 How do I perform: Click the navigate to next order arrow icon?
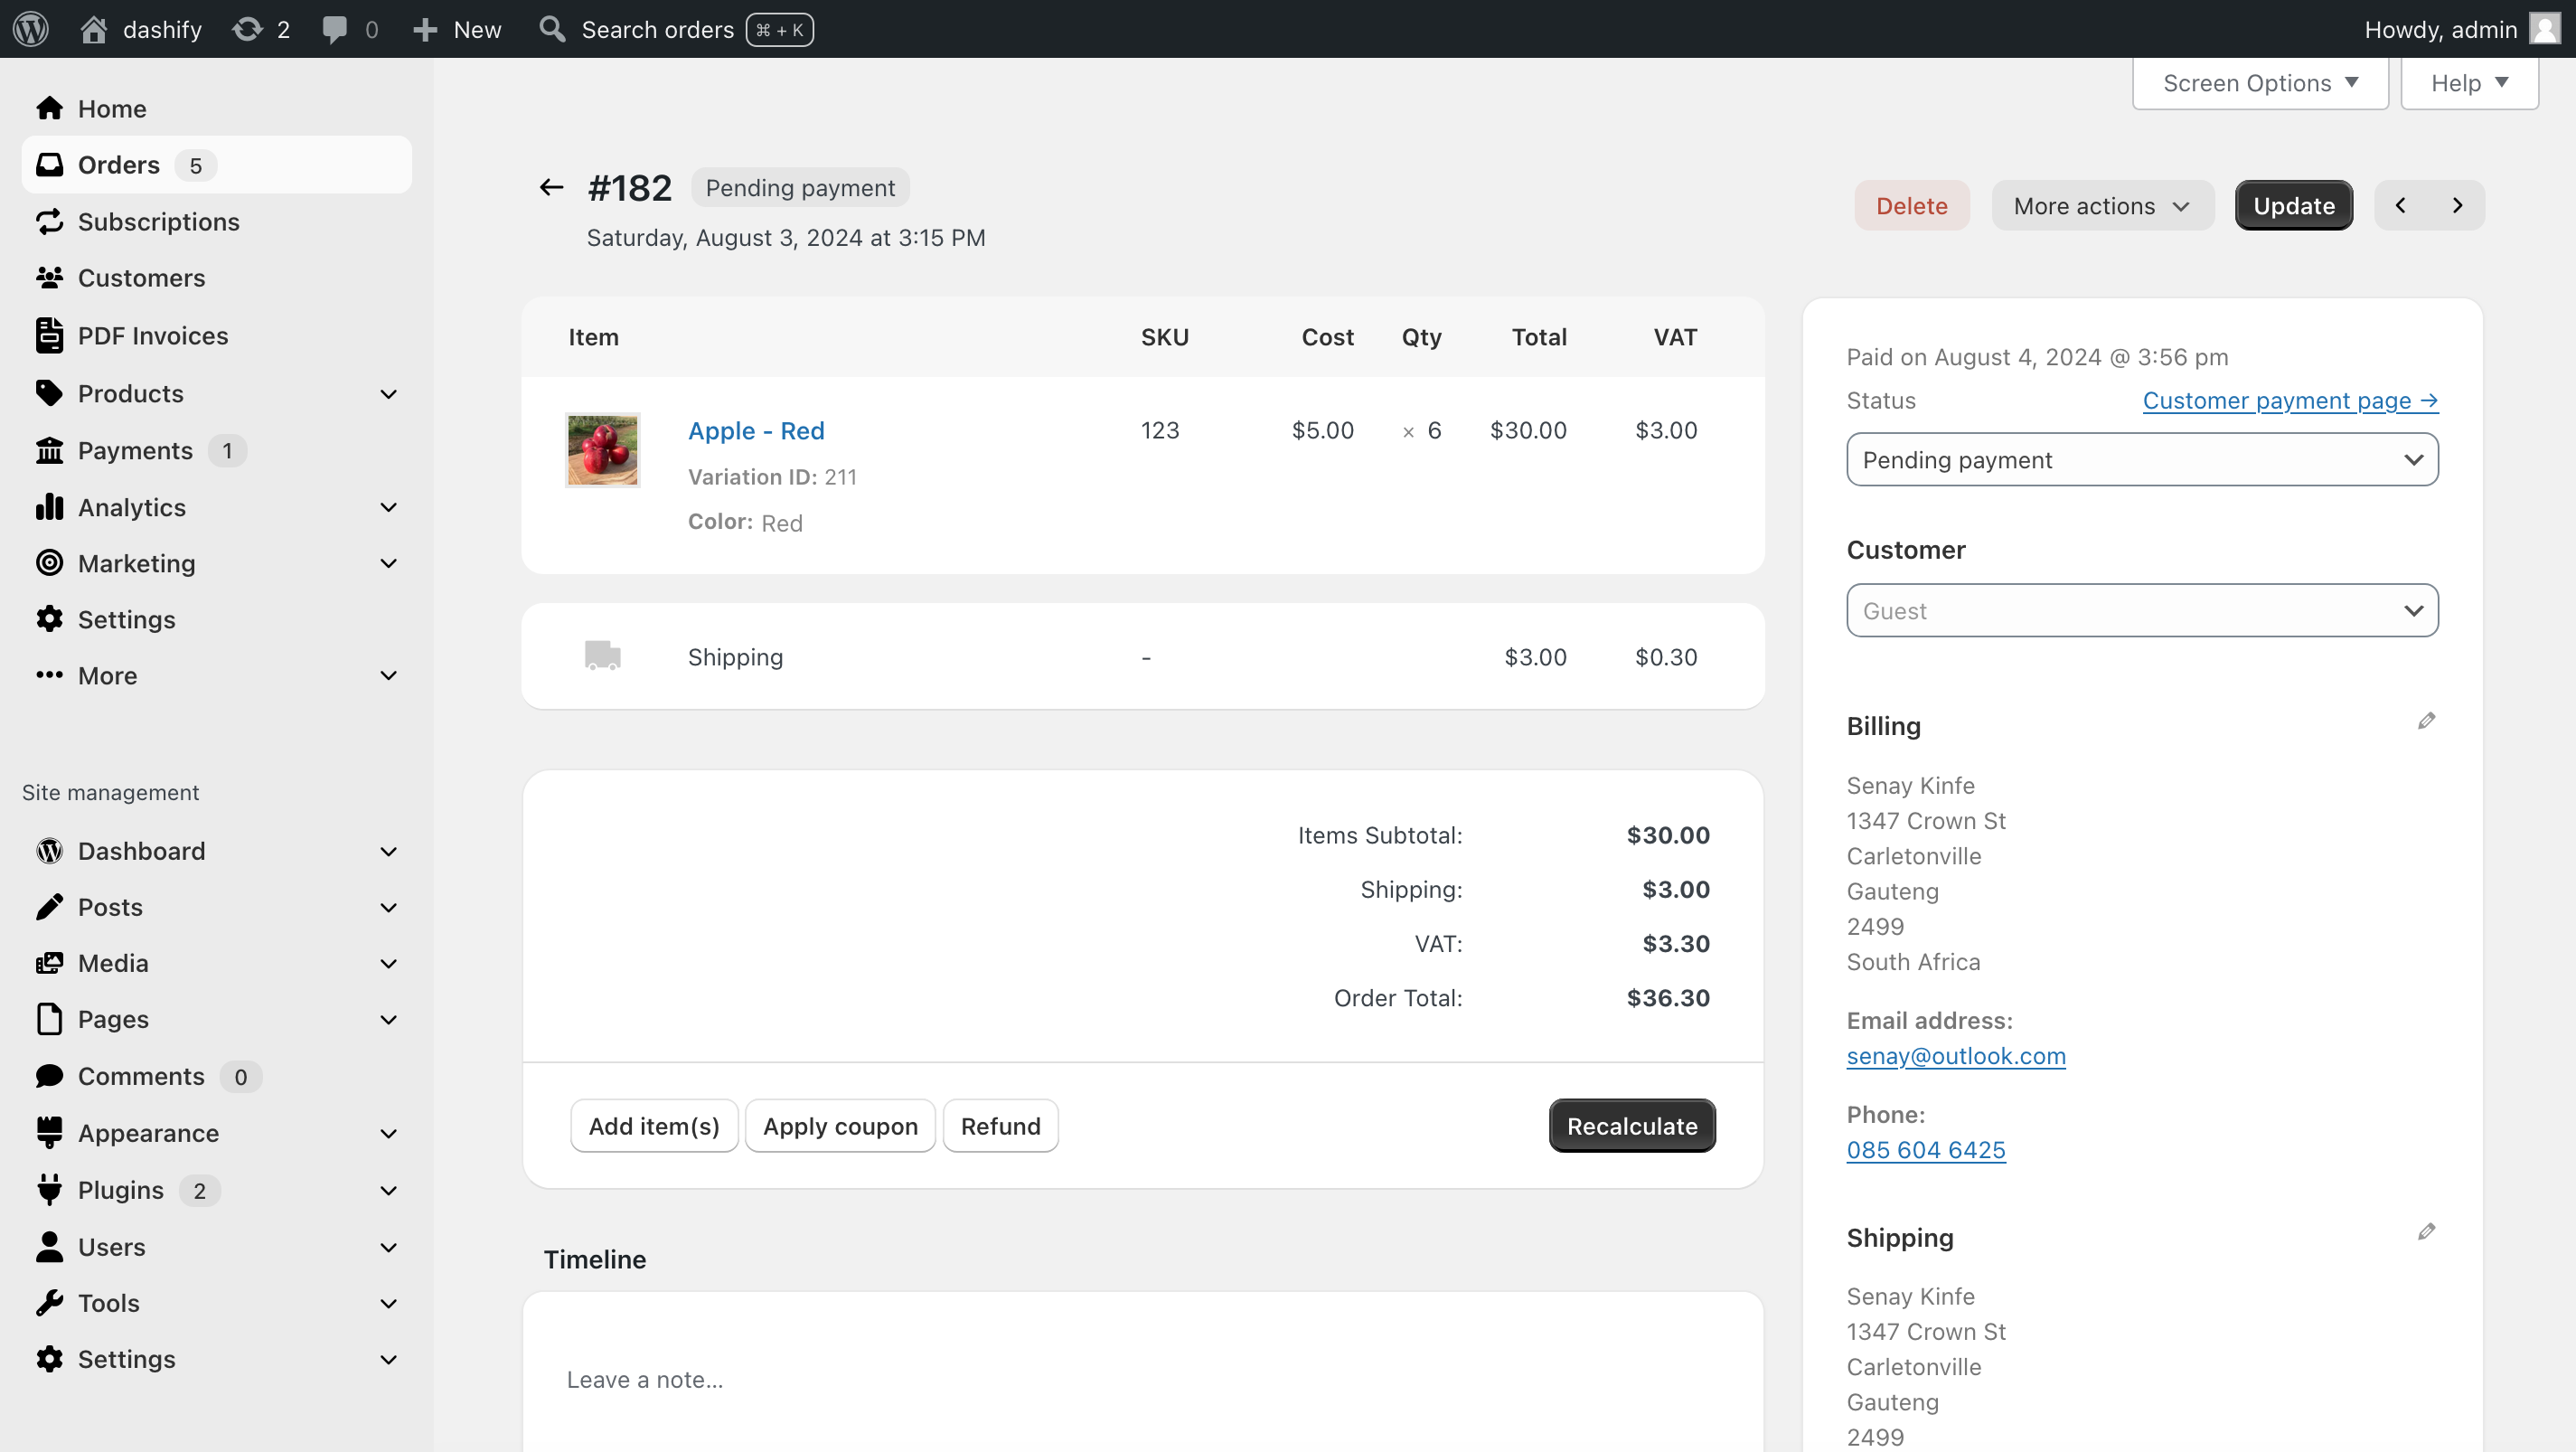tap(2458, 205)
